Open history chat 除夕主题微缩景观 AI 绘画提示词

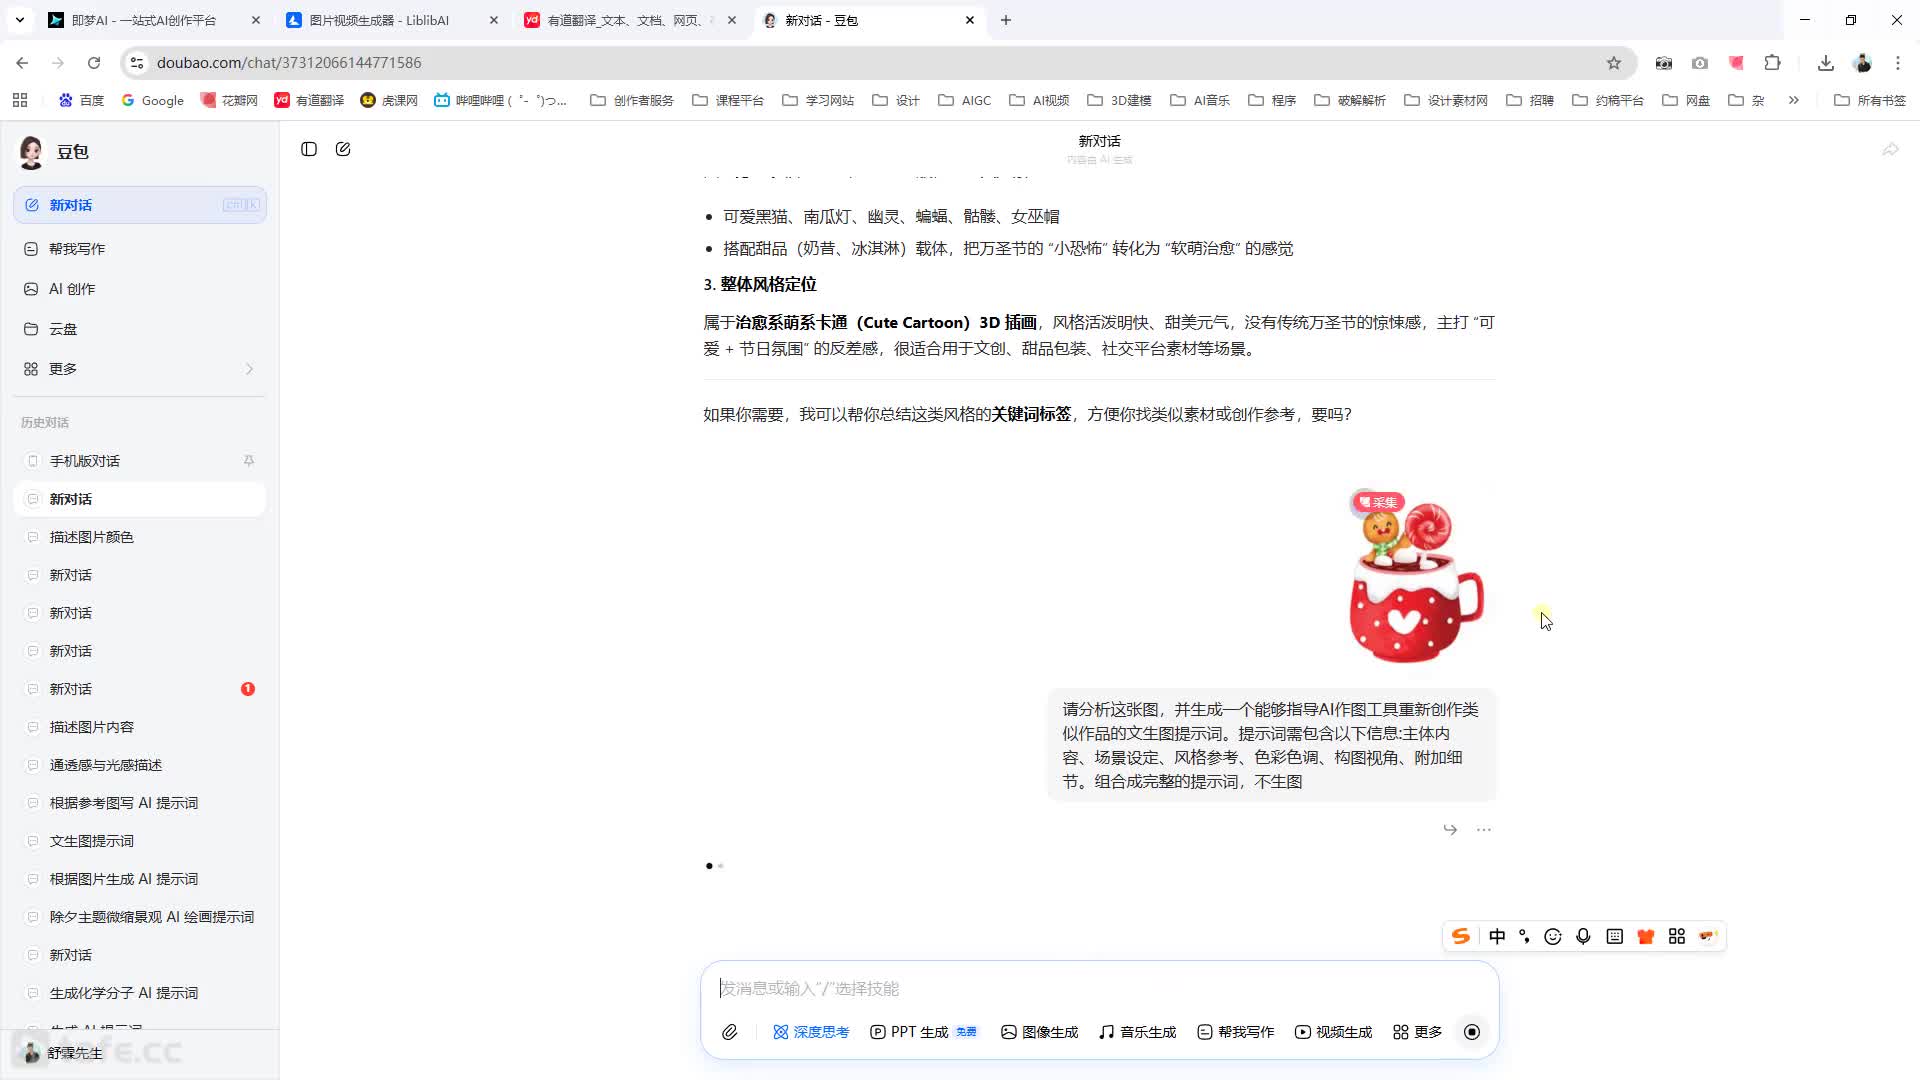[x=140, y=917]
